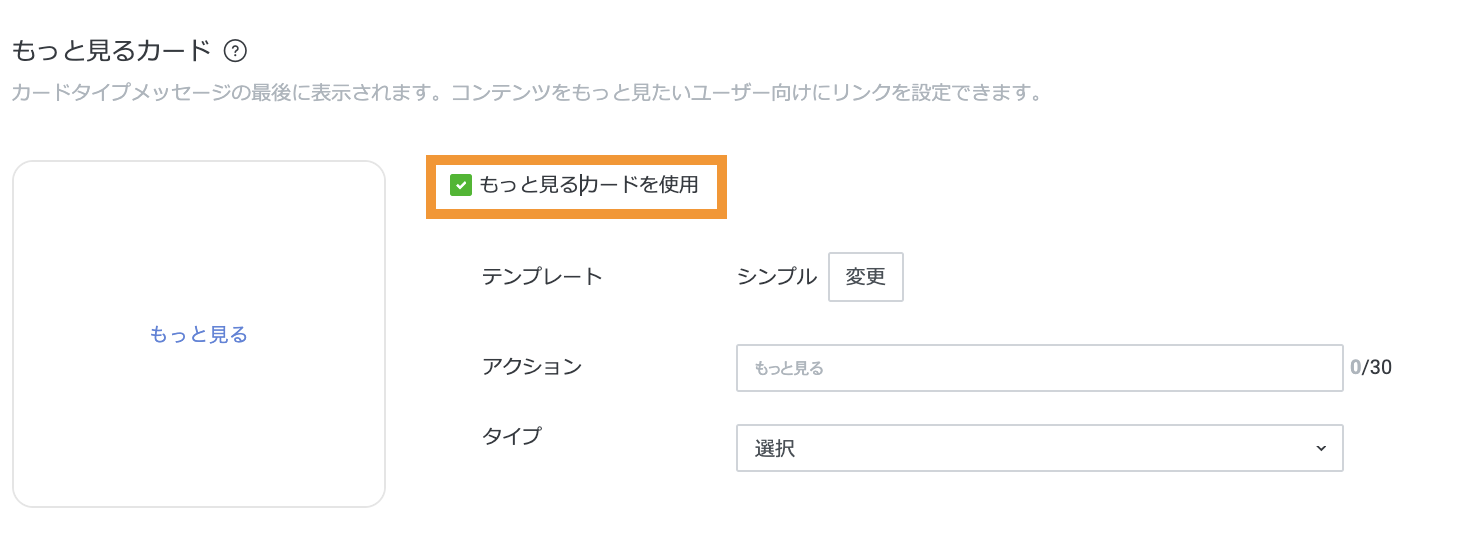Image resolution: width=1476 pixels, height=546 pixels.
Task: Click the タイプ field label
Action: pos(511,436)
